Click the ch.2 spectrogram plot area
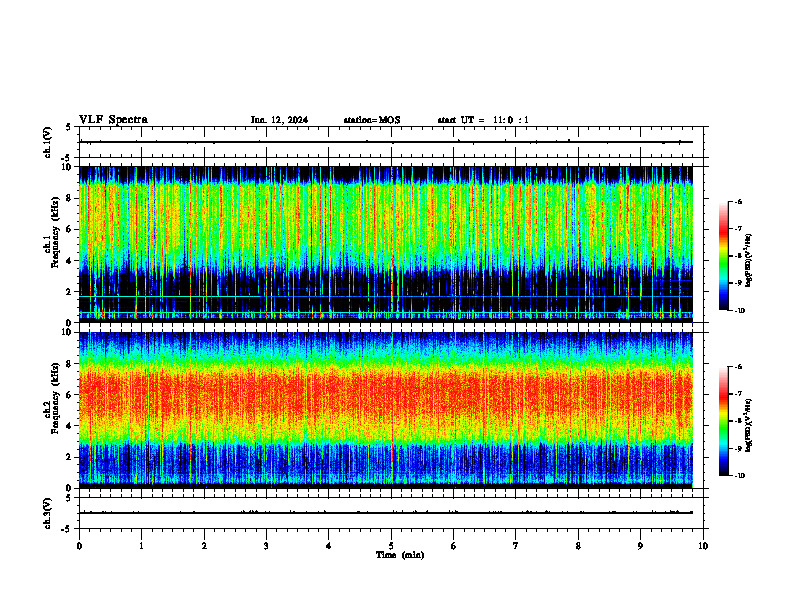The height and width of the screenshot is (612, 792). tap(386, 410)
